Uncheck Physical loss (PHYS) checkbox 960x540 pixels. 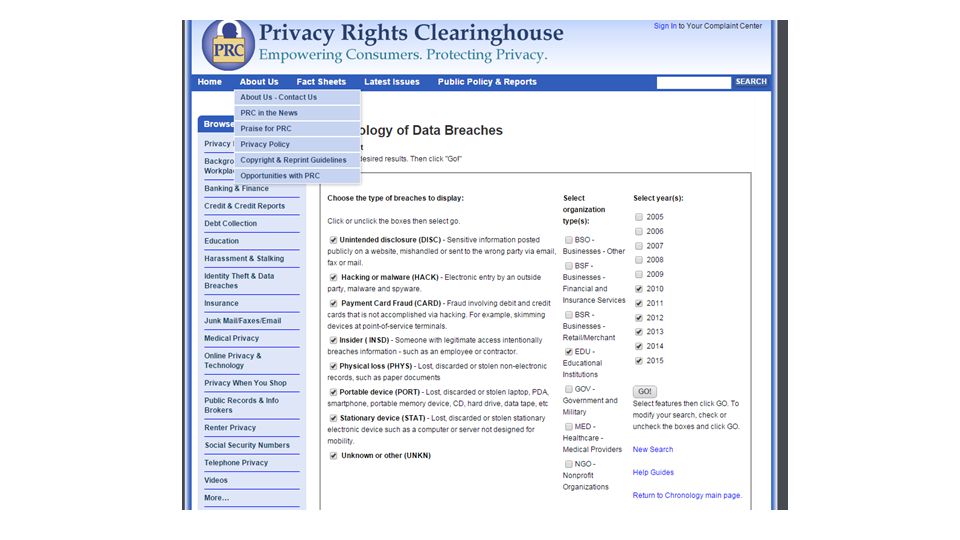[x=333, y=366]
